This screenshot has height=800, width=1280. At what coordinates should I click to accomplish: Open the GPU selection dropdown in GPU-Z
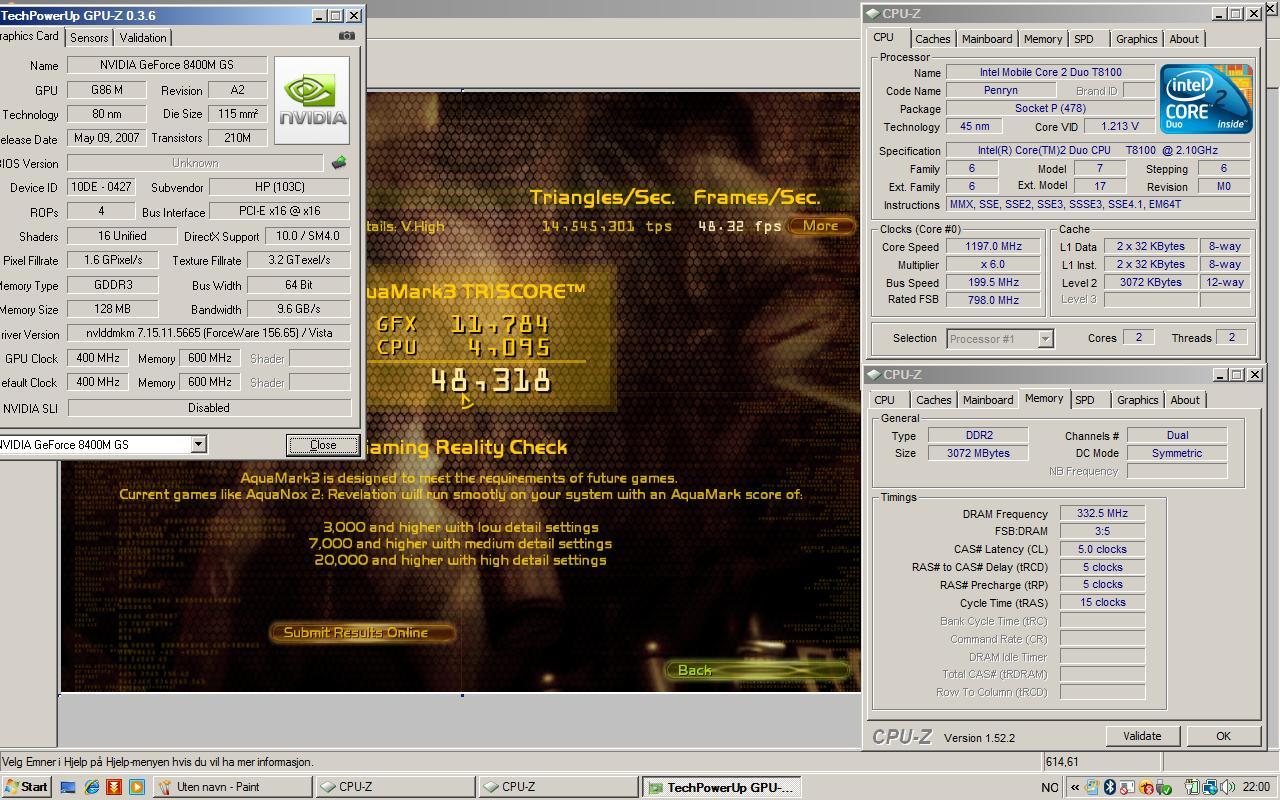coord(198,444)
